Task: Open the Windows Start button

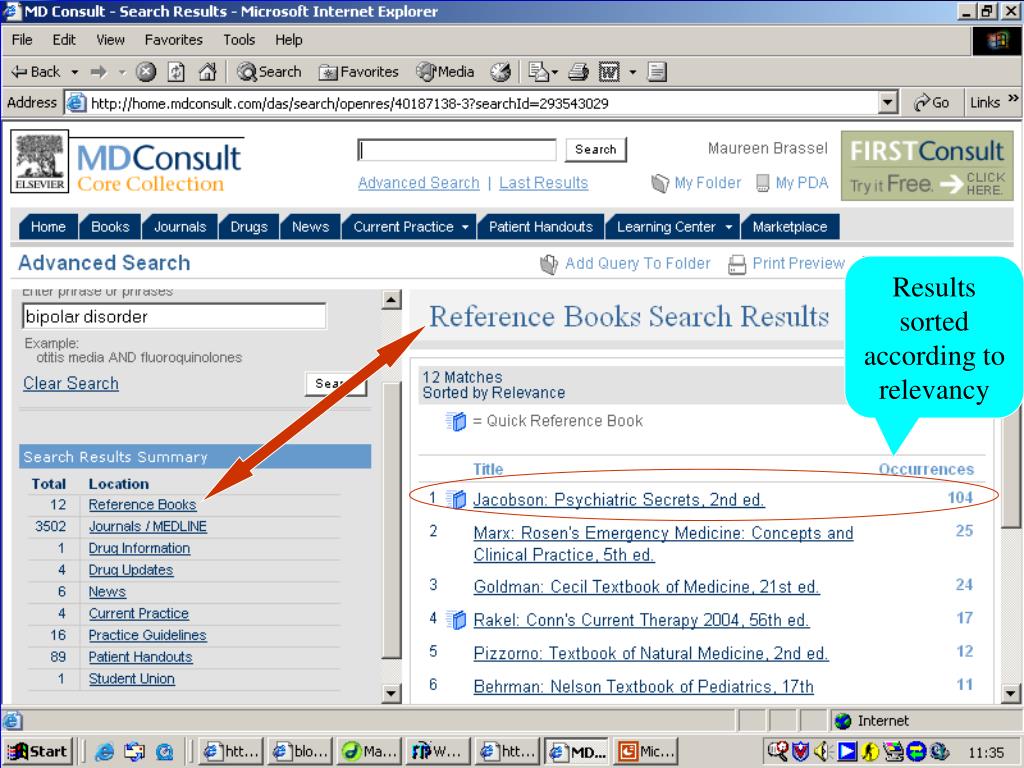Action: coord(38,751)
